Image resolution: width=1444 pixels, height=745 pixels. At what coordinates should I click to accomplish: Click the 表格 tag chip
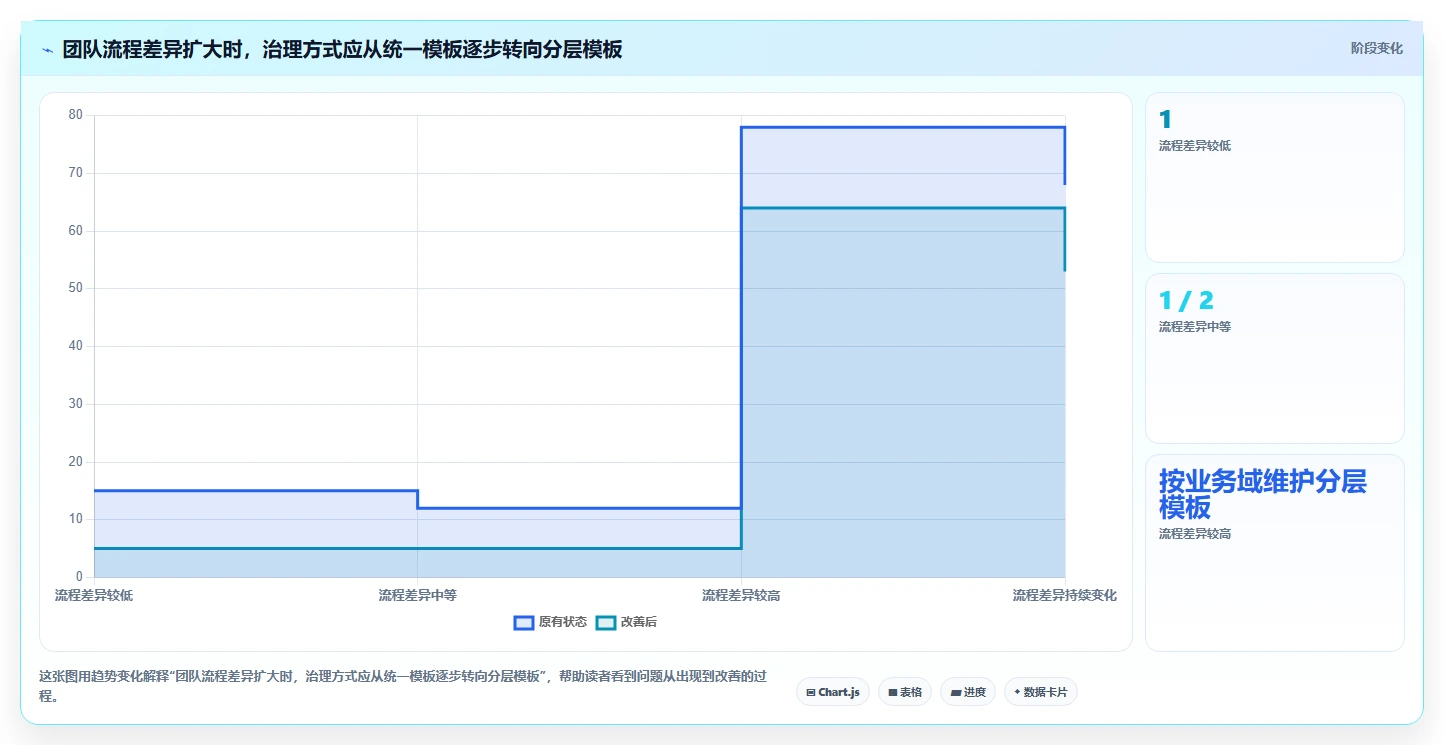(905, 692)
